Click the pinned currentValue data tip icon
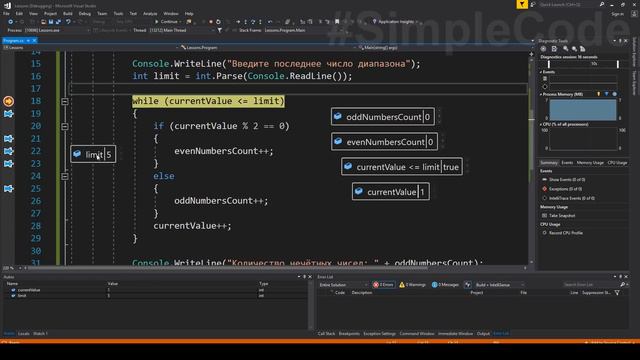This screenshot has width=640, height=360. (x=359, y=191)
